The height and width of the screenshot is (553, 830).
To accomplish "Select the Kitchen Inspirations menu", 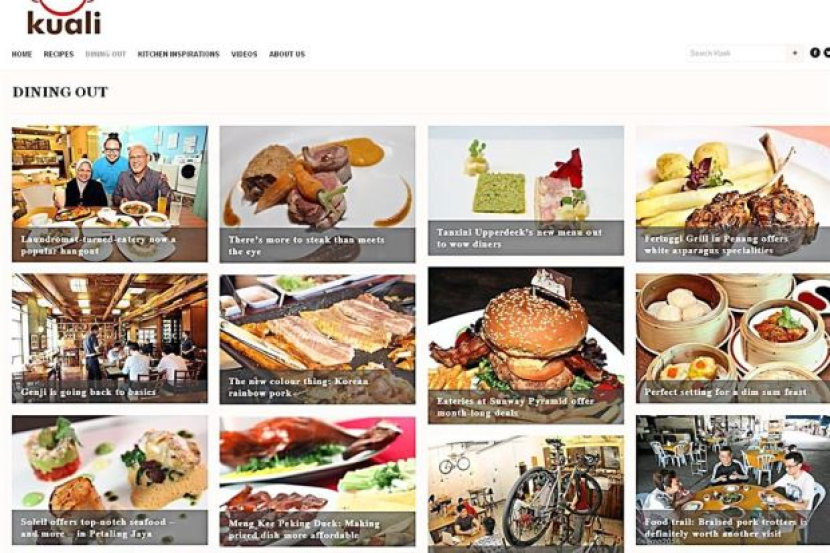I will tap(178, 54).
